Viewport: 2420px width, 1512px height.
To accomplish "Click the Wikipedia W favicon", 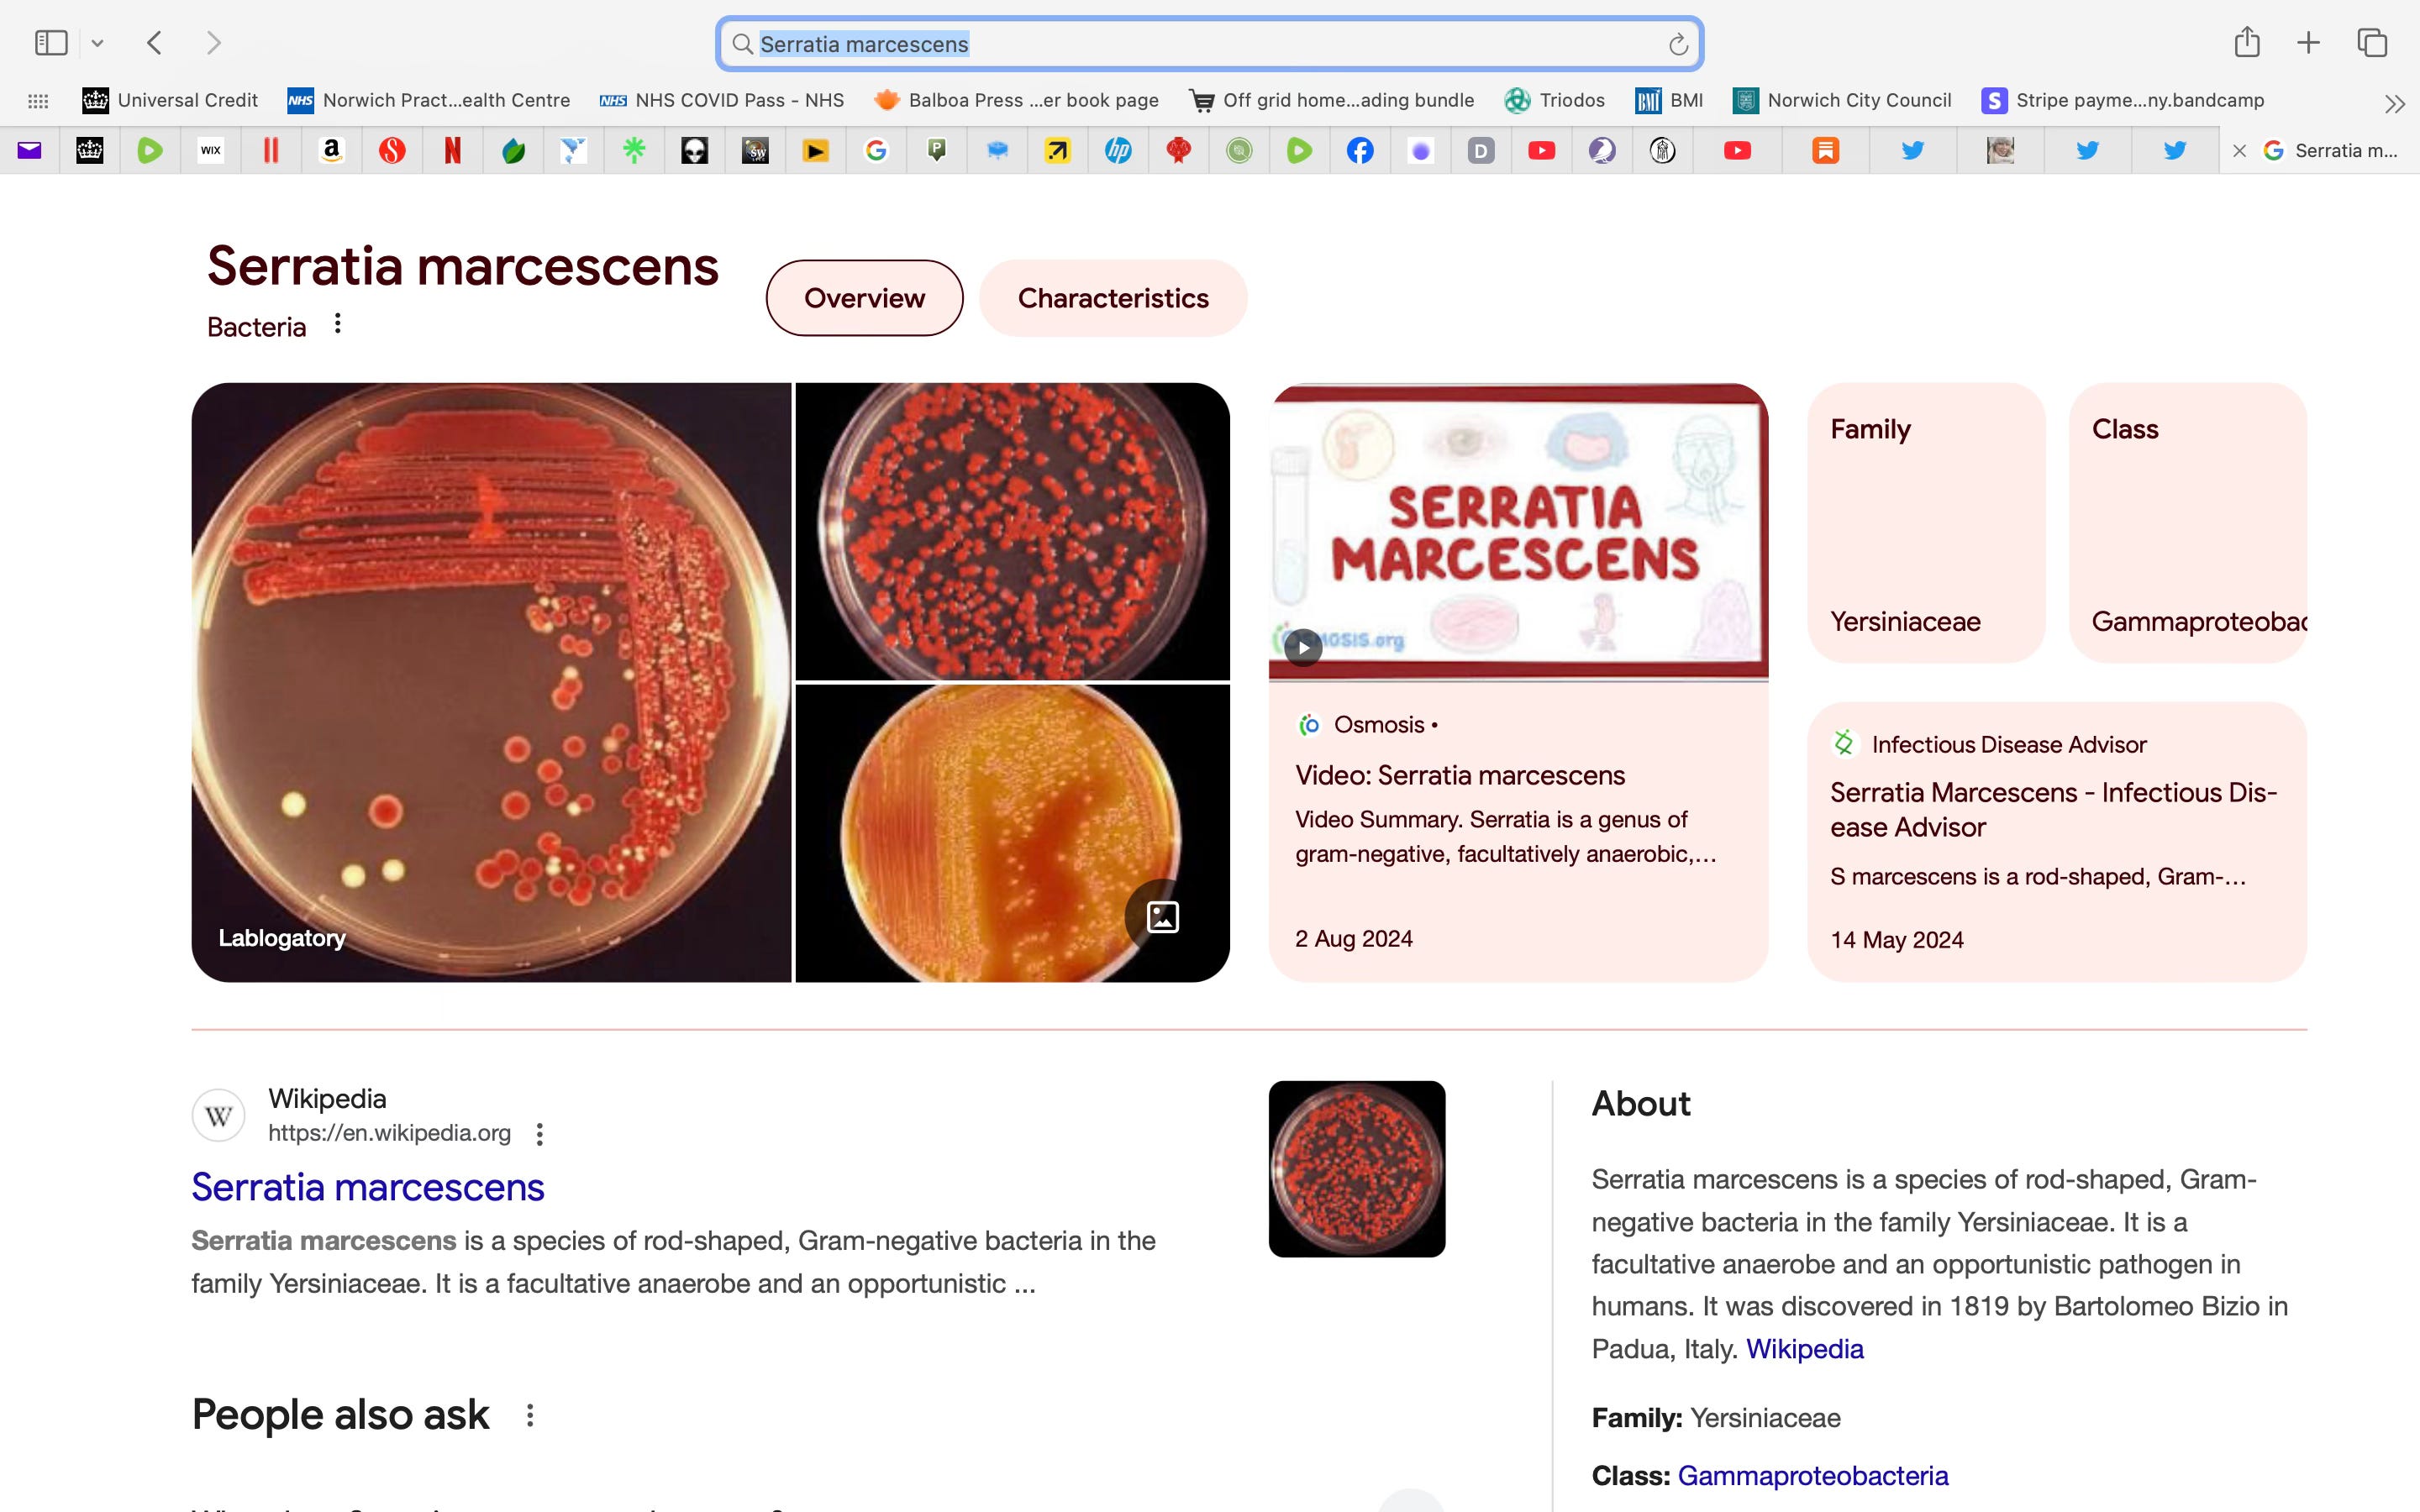I will [218, 1115].
